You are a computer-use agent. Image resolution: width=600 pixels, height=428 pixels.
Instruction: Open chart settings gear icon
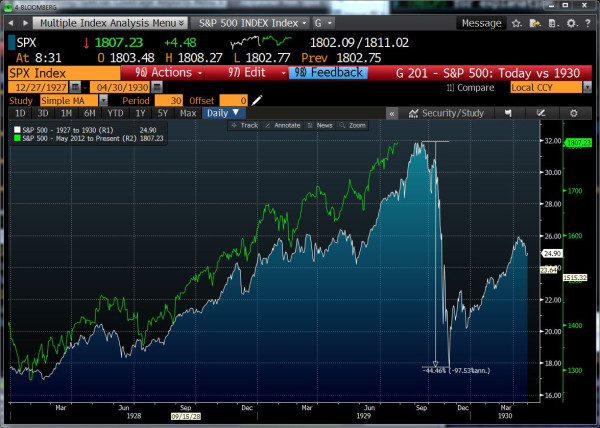[573, 113]
